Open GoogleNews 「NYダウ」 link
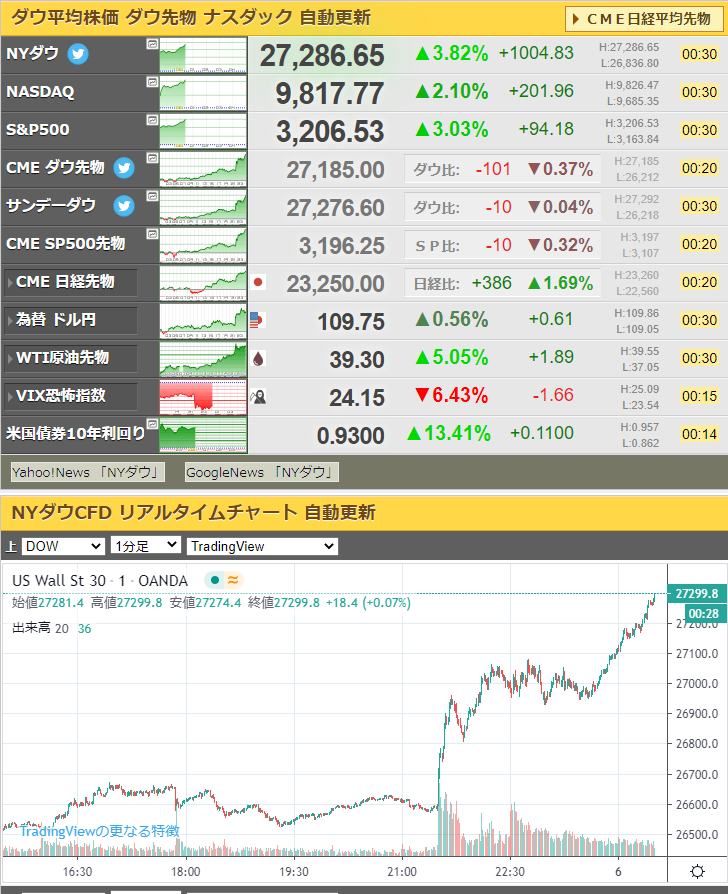The height and width of the screenshot is (894, 728). click(262, 472)
